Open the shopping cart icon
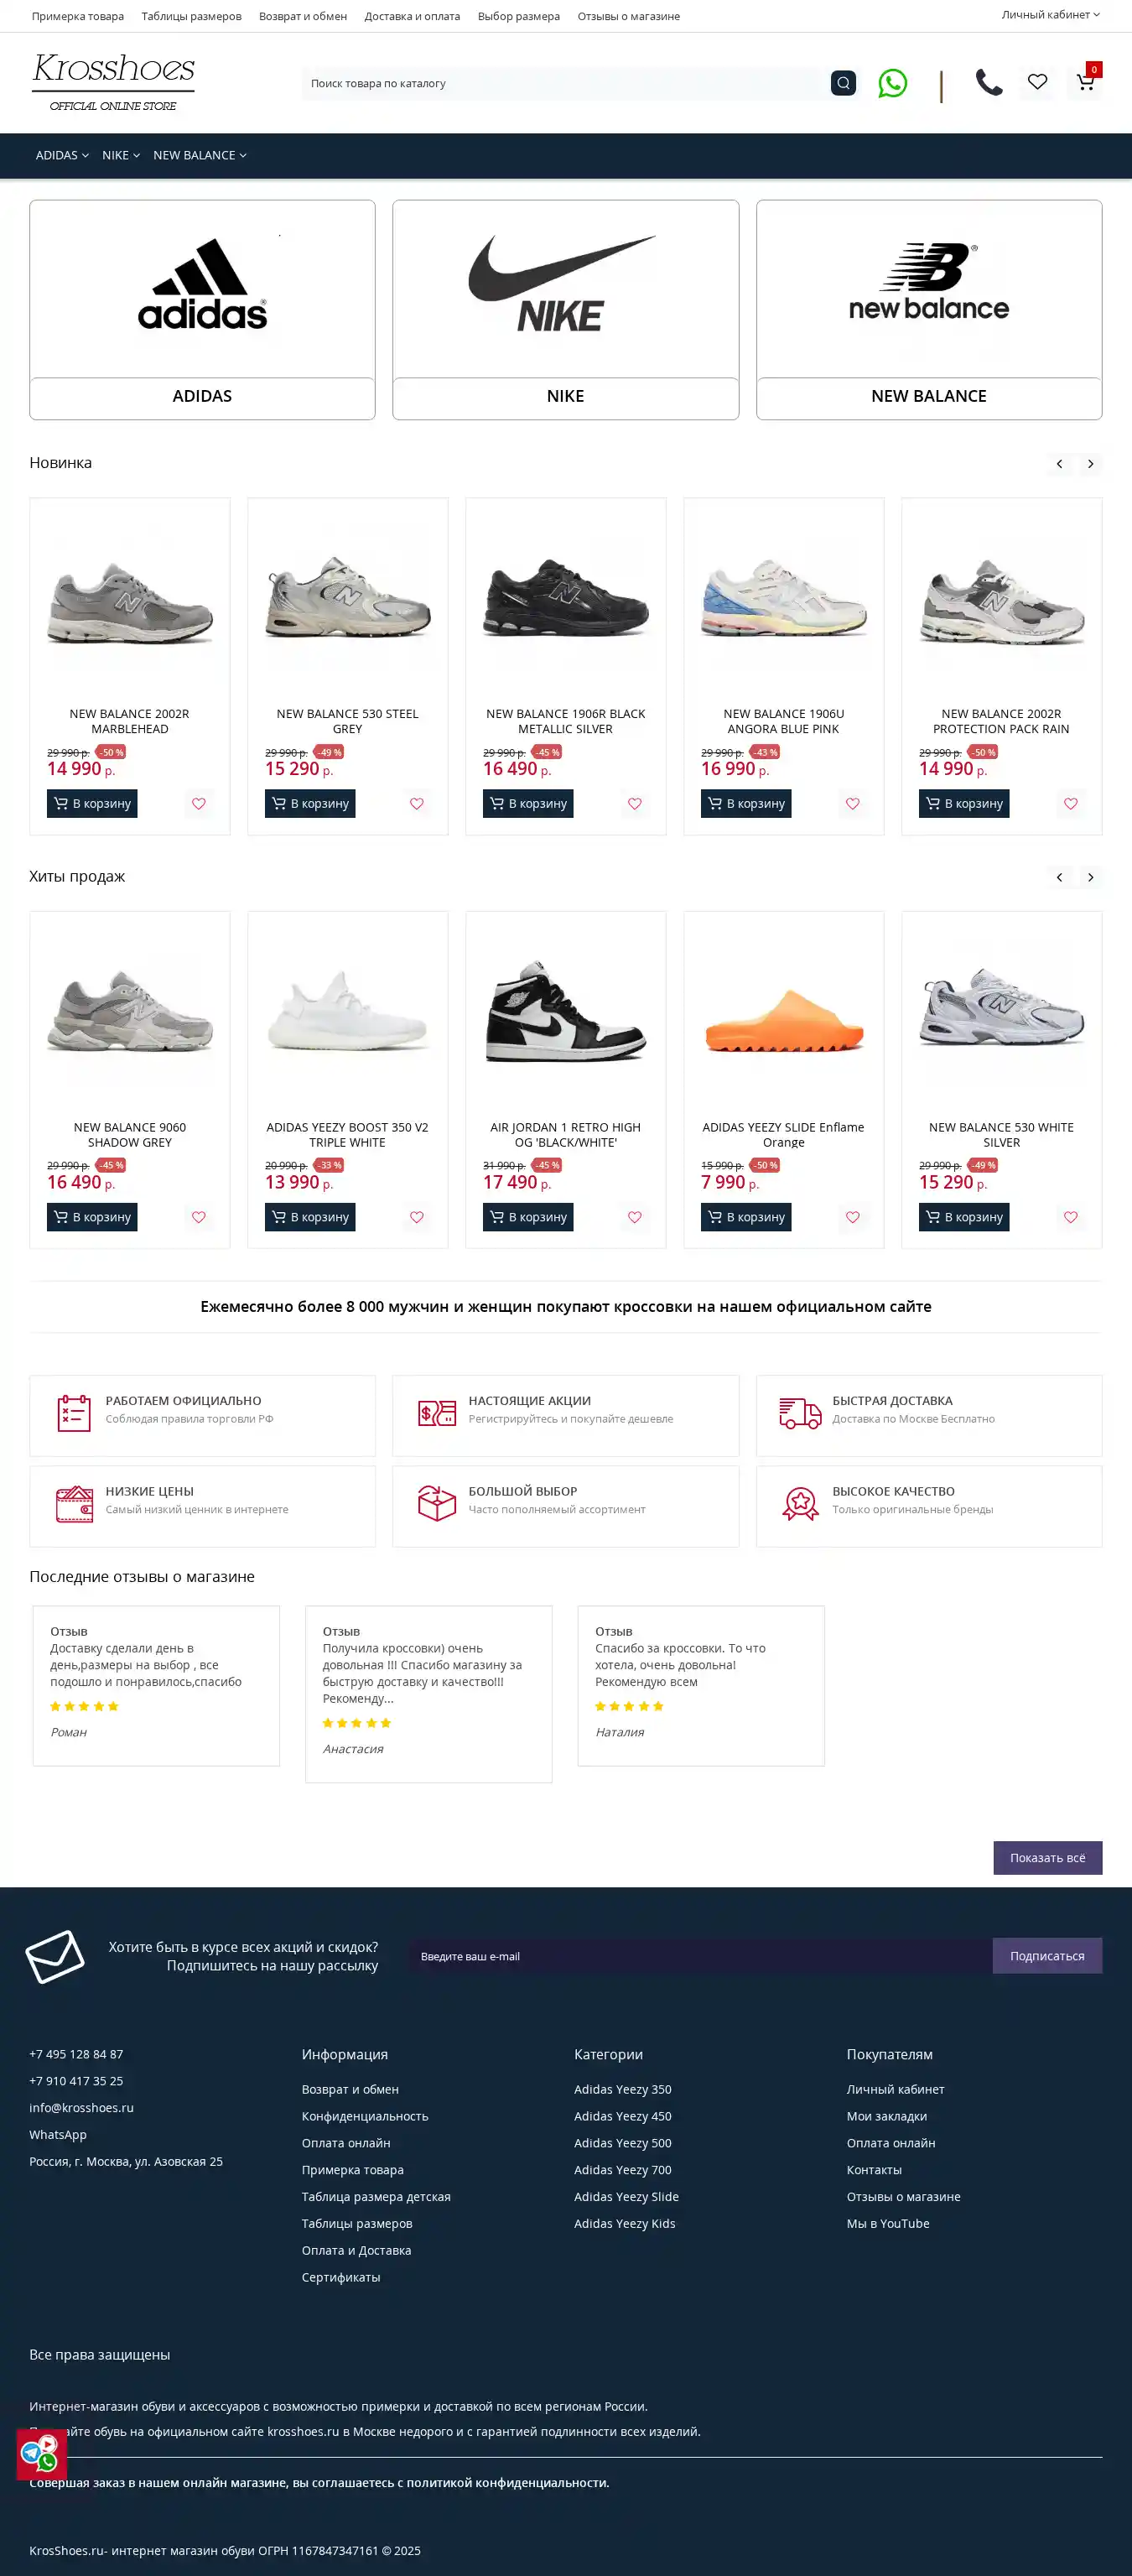This screenshot has width=1132, height=2576. point(1085,82)
